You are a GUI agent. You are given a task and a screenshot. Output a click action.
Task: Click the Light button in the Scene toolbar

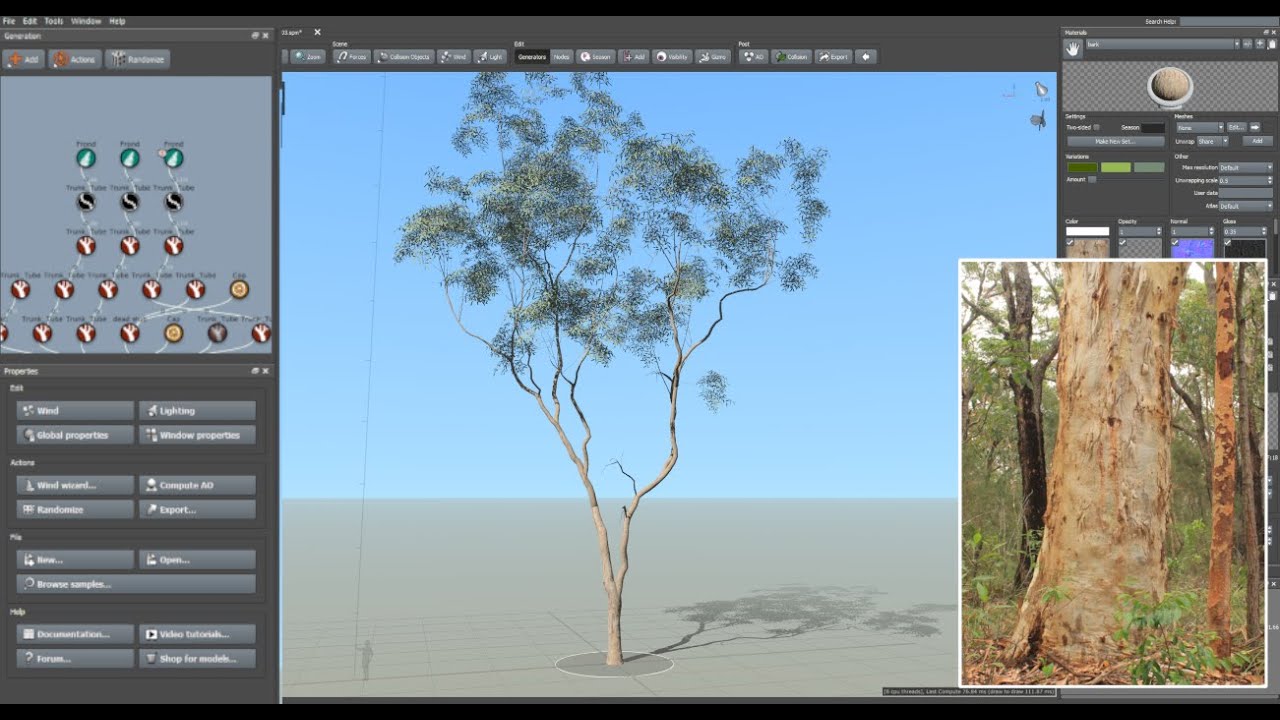coord(489,57)
